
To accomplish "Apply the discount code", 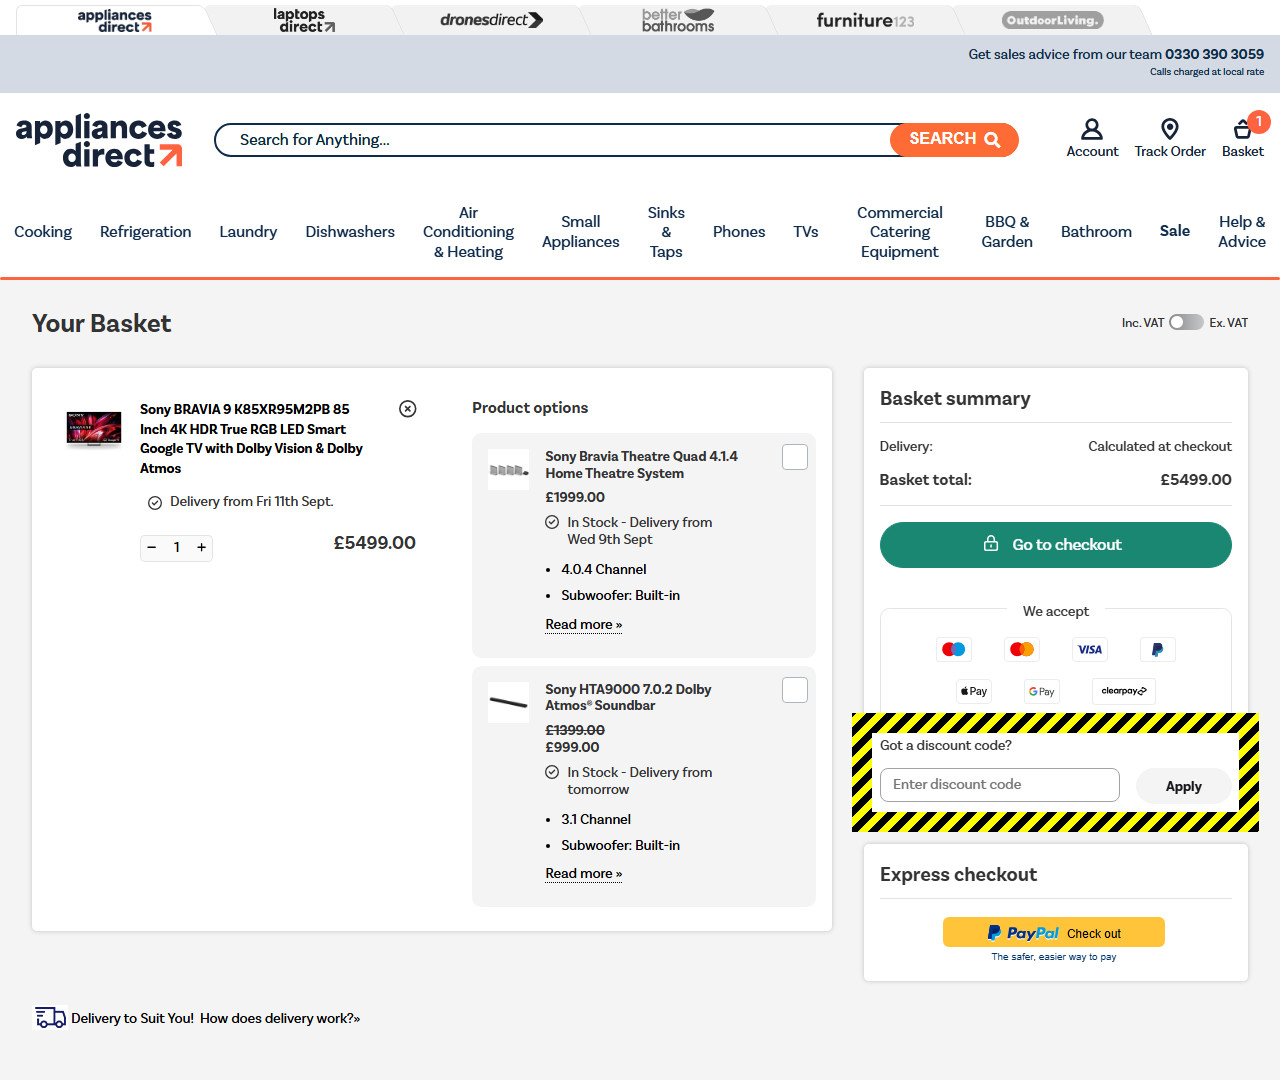I will coord(1184,786).
